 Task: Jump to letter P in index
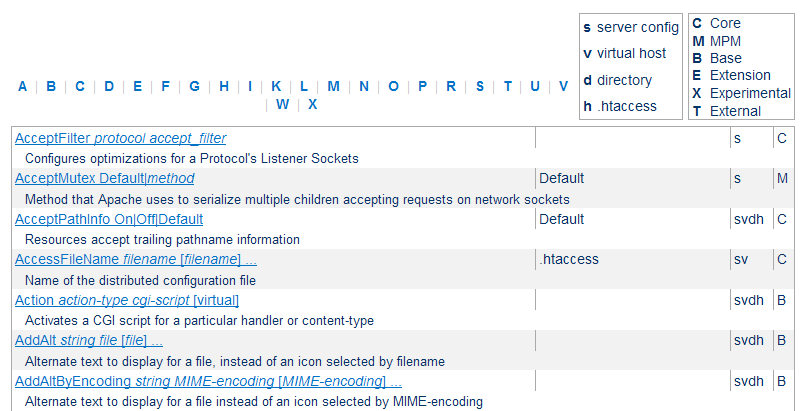pyautogui.click(x=423, y=86)
